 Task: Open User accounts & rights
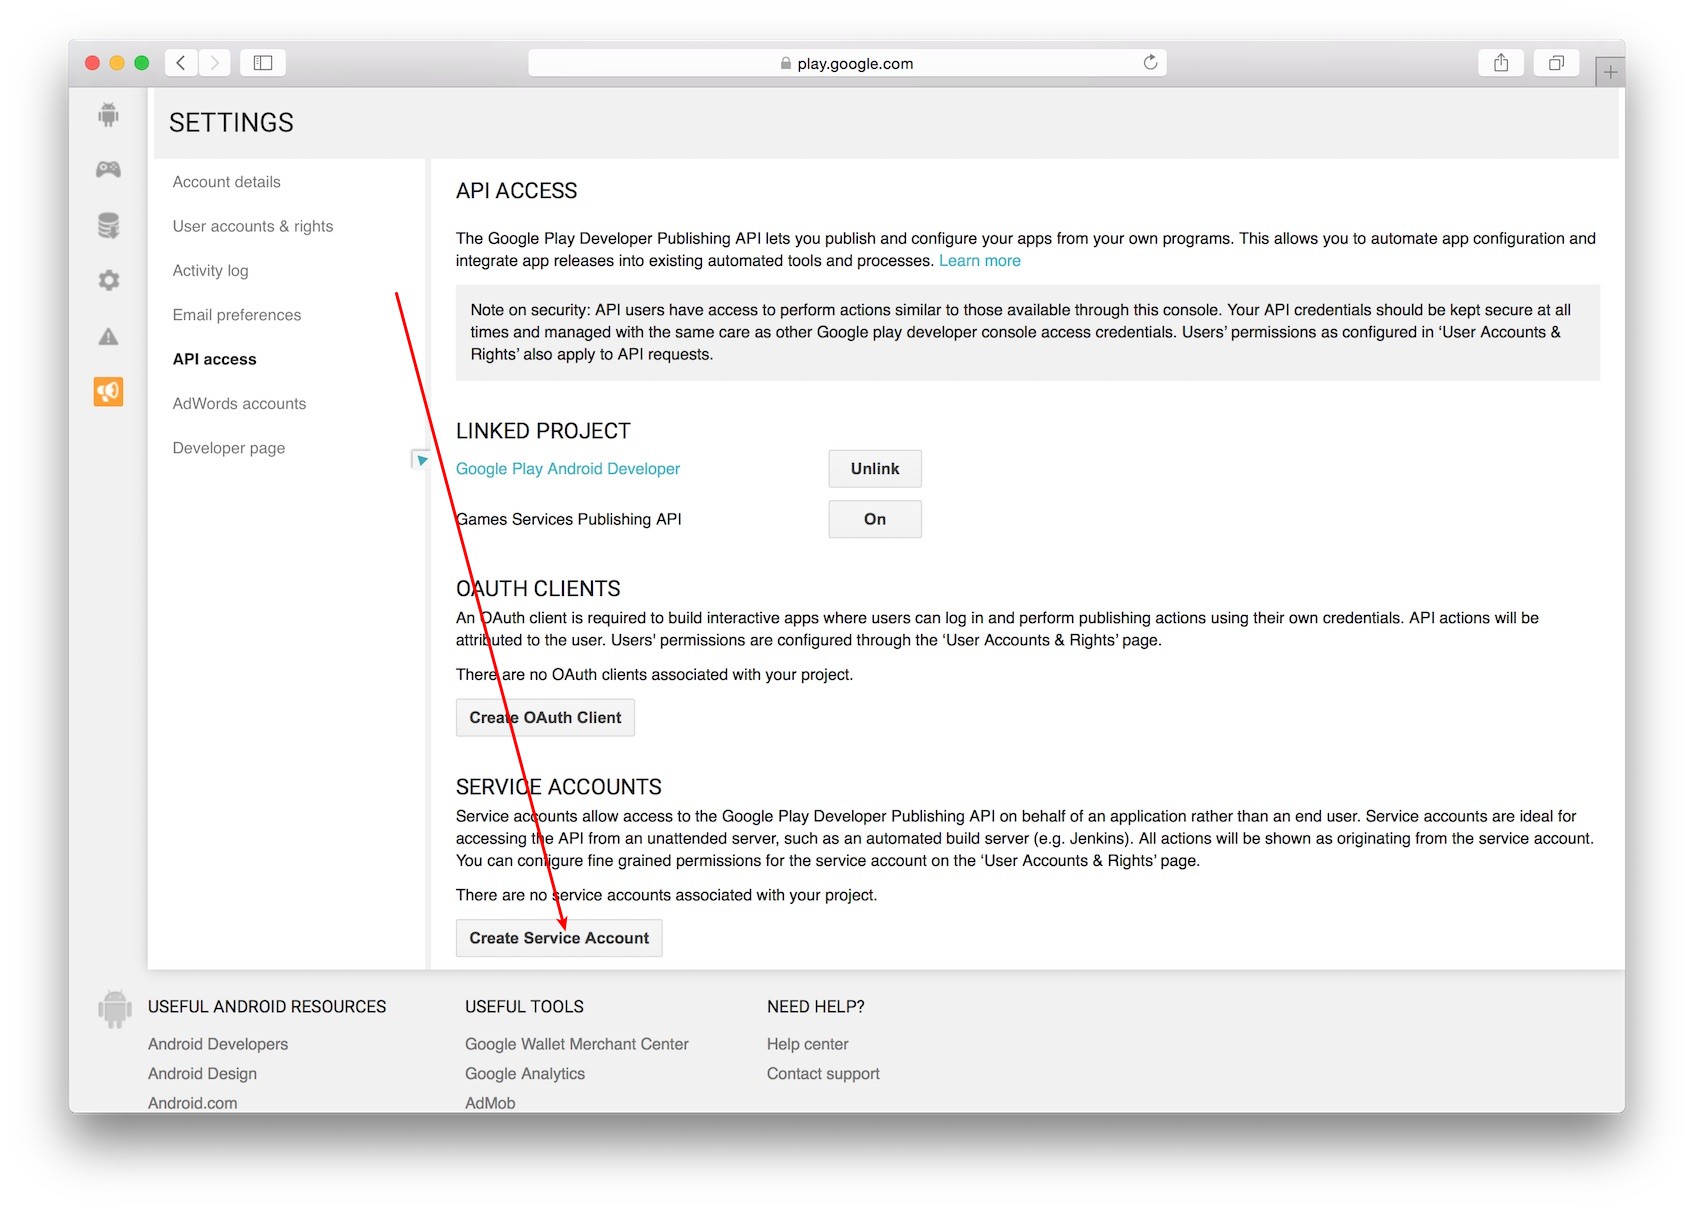click(253, 226)
